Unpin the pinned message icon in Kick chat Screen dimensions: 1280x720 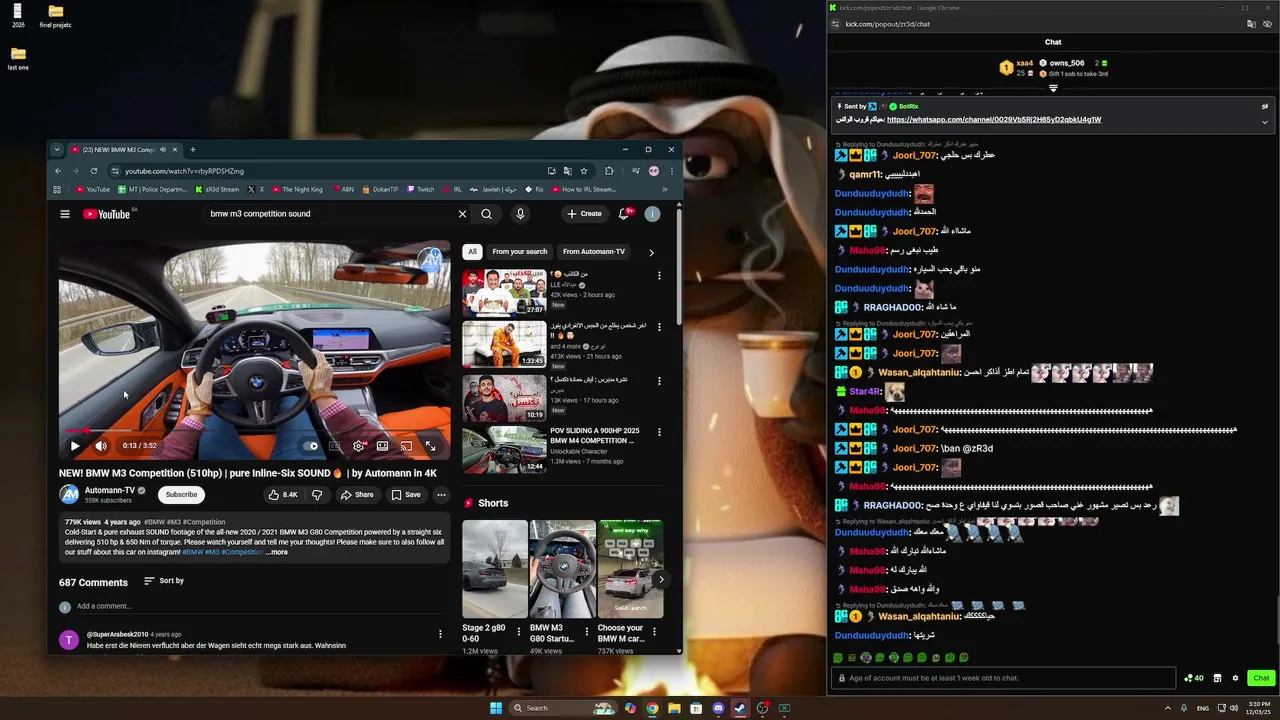pyautogui.click(x=1264, y=106)
